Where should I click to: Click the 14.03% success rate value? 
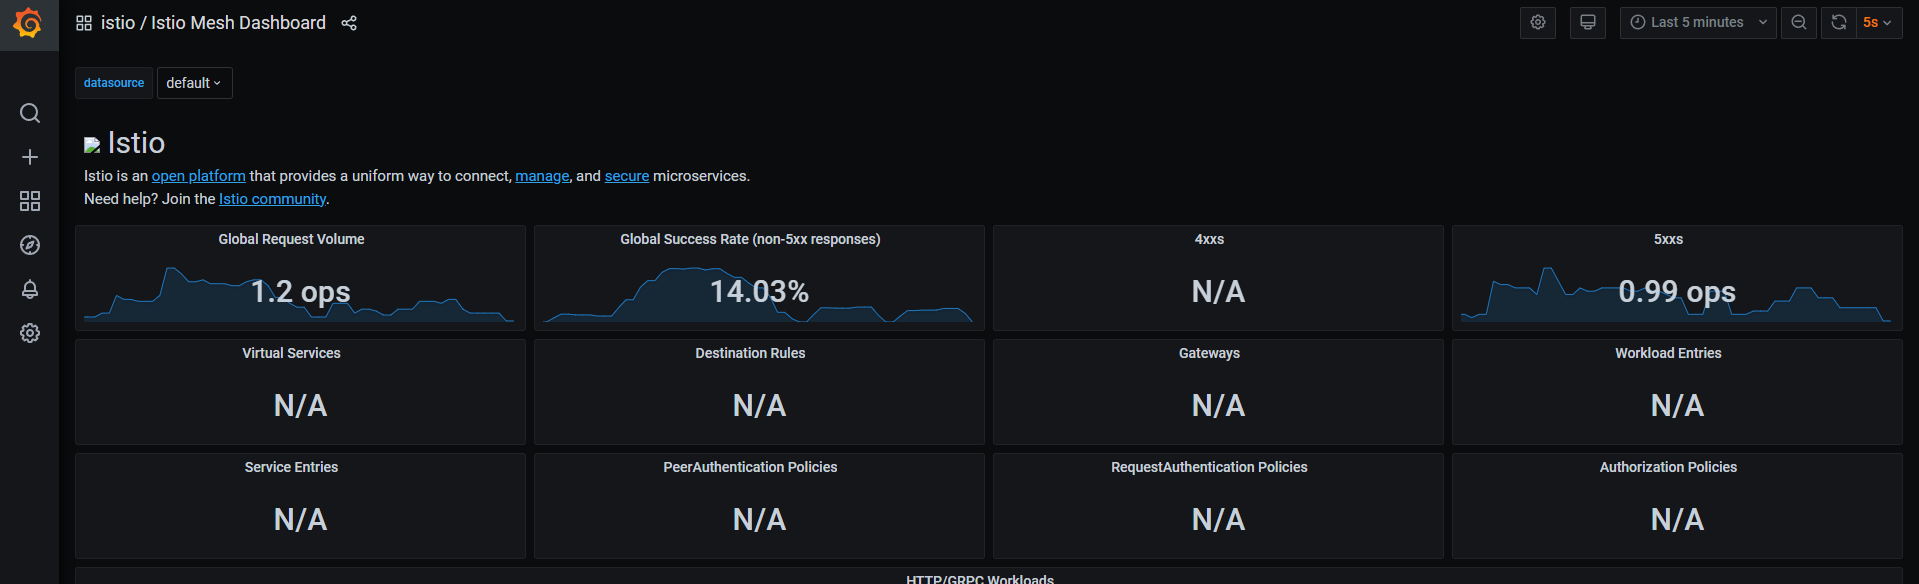(x=759, y=292)
